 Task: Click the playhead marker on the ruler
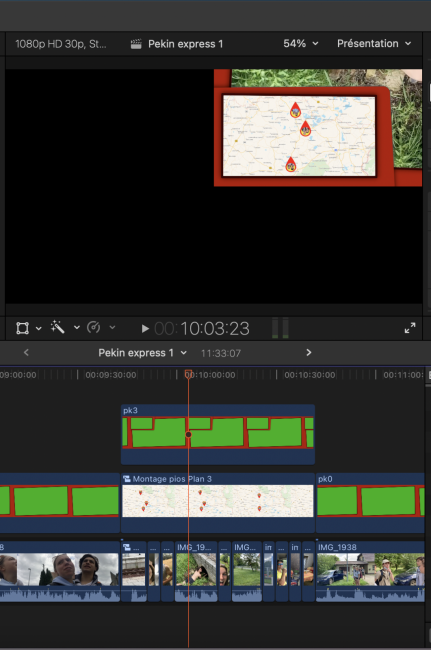pos(188,374)
